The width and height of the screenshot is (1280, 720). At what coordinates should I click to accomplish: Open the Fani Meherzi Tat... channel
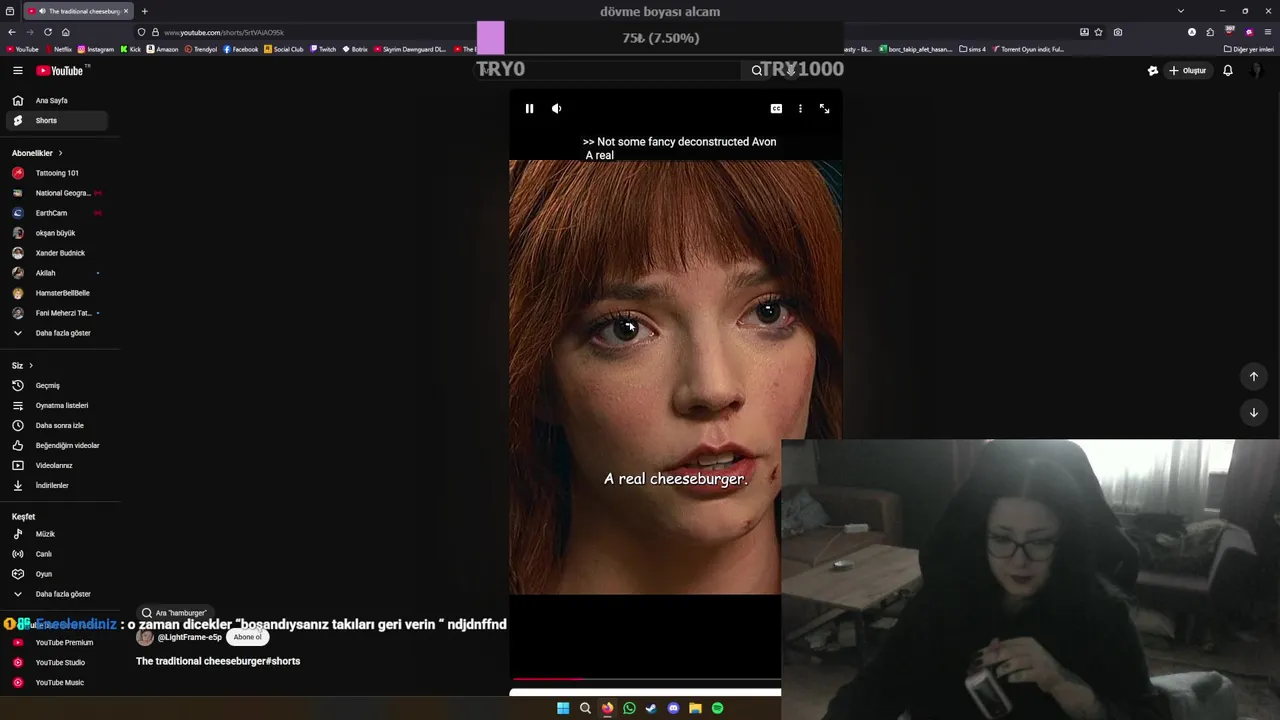56,313
